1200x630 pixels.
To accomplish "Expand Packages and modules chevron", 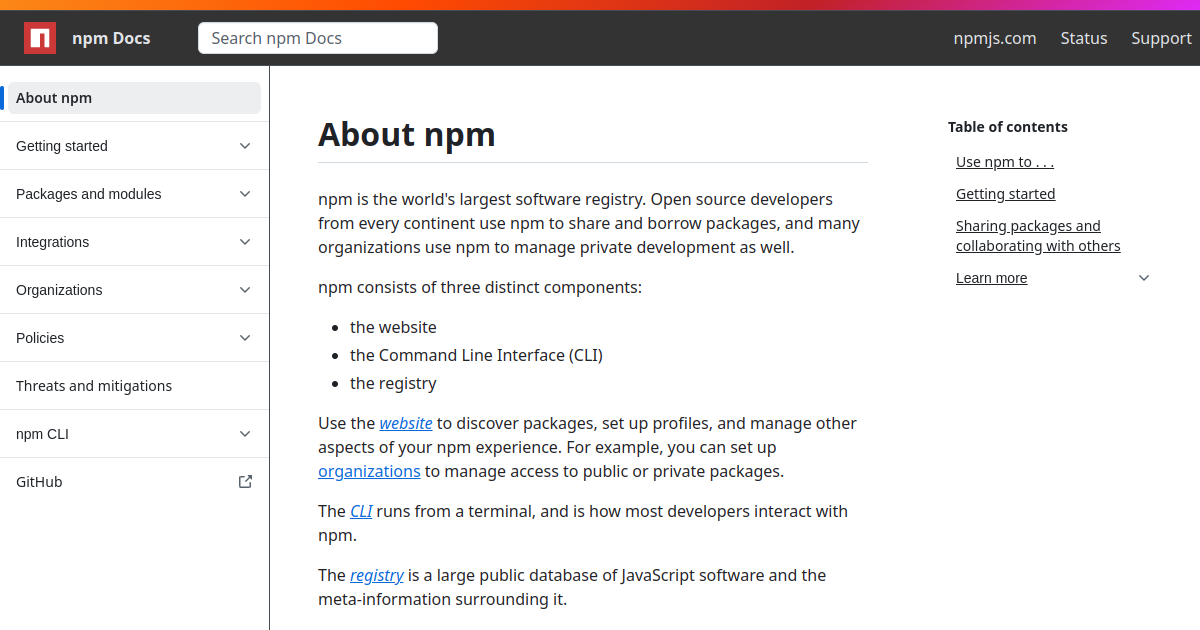I will click(x=245, y=194).
